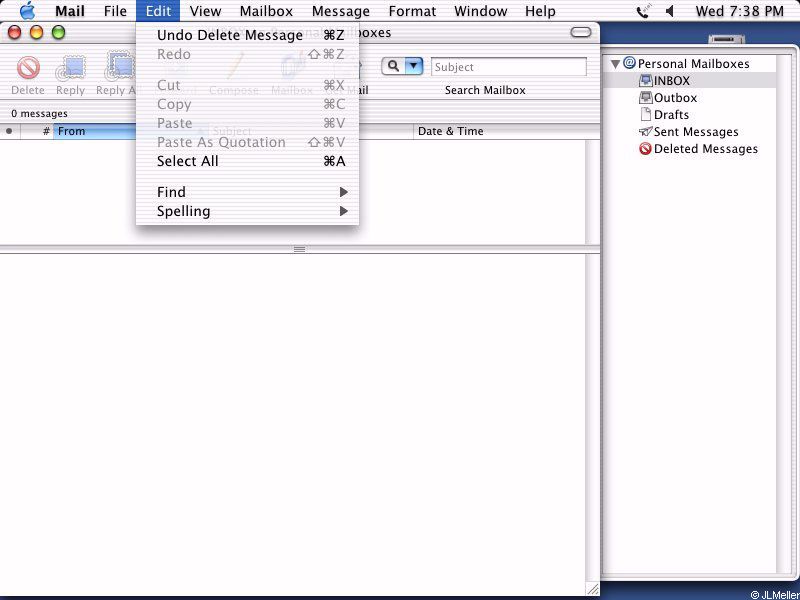Image resolution: width=800 pixels, height=600 pixels.
Task: Open the File menu
Action: click(115, 11)
